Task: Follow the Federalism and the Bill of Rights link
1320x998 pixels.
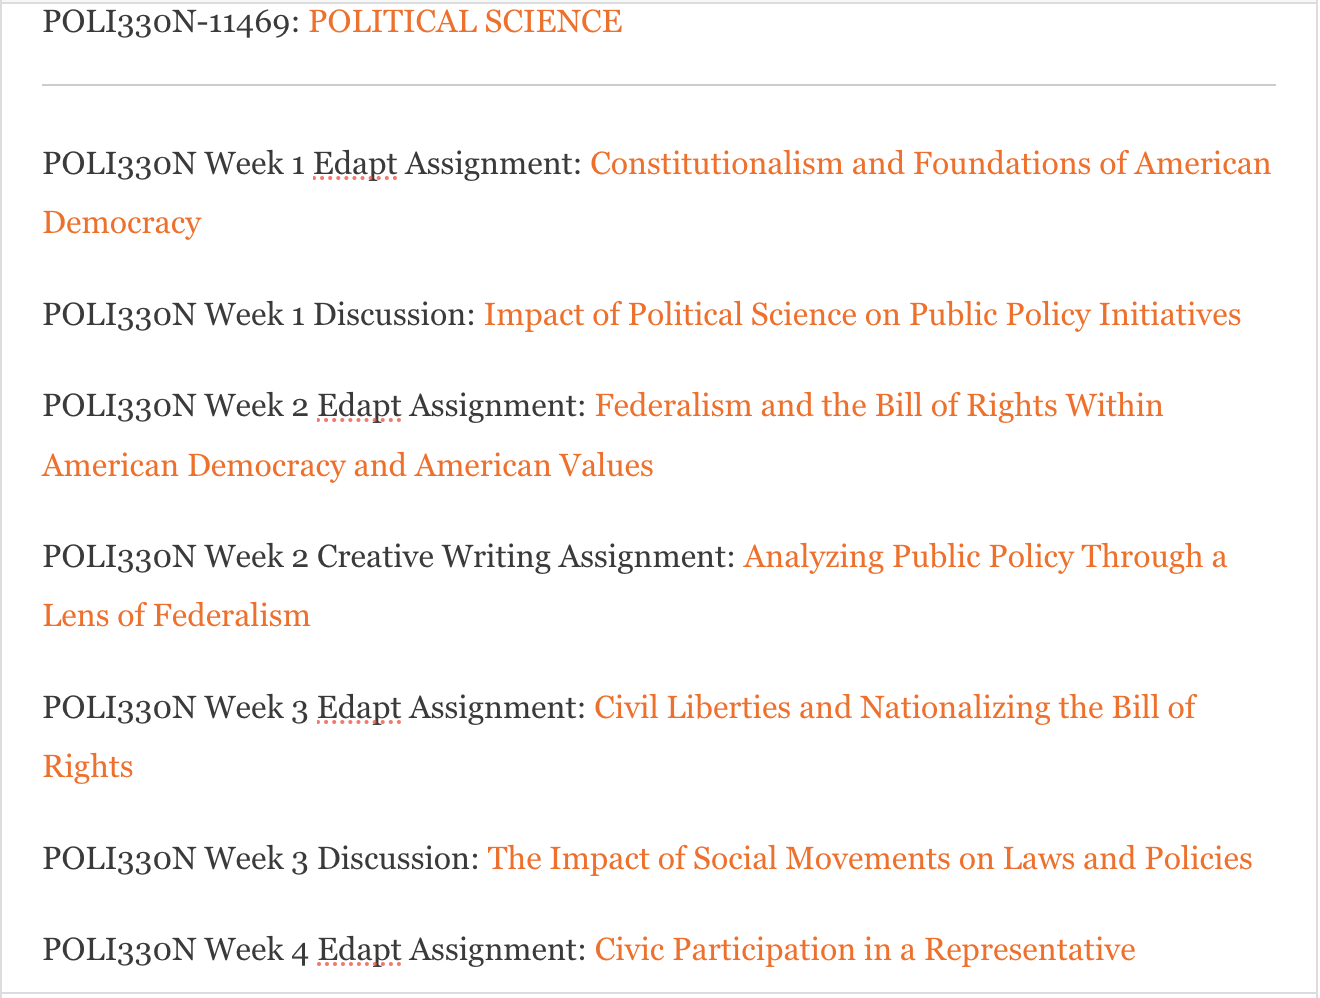Action: [x=878, y=405]
